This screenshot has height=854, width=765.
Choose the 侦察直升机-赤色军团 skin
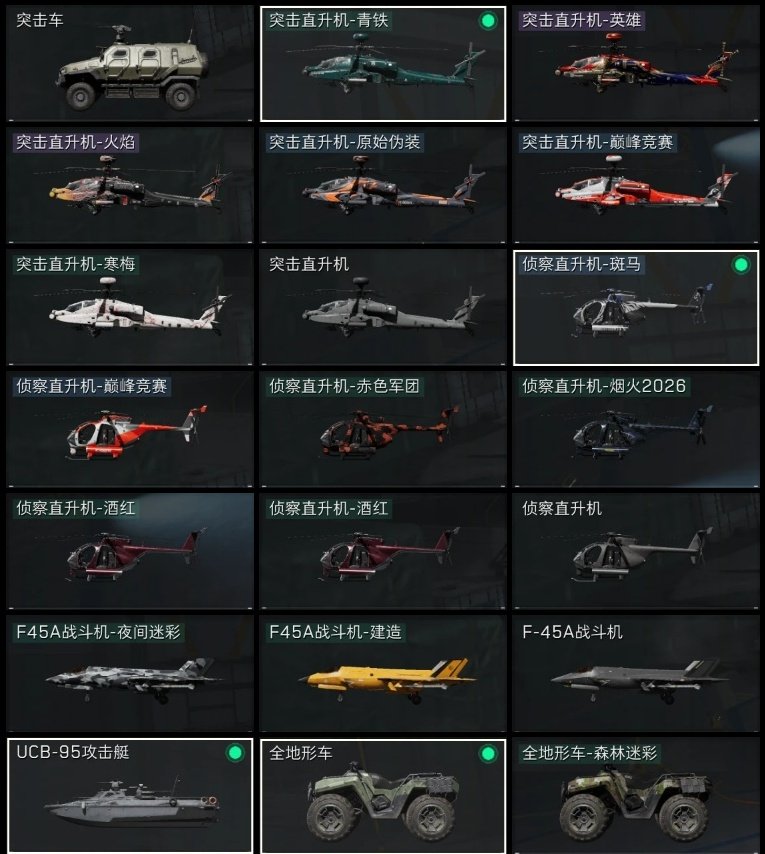click(383, 429)
